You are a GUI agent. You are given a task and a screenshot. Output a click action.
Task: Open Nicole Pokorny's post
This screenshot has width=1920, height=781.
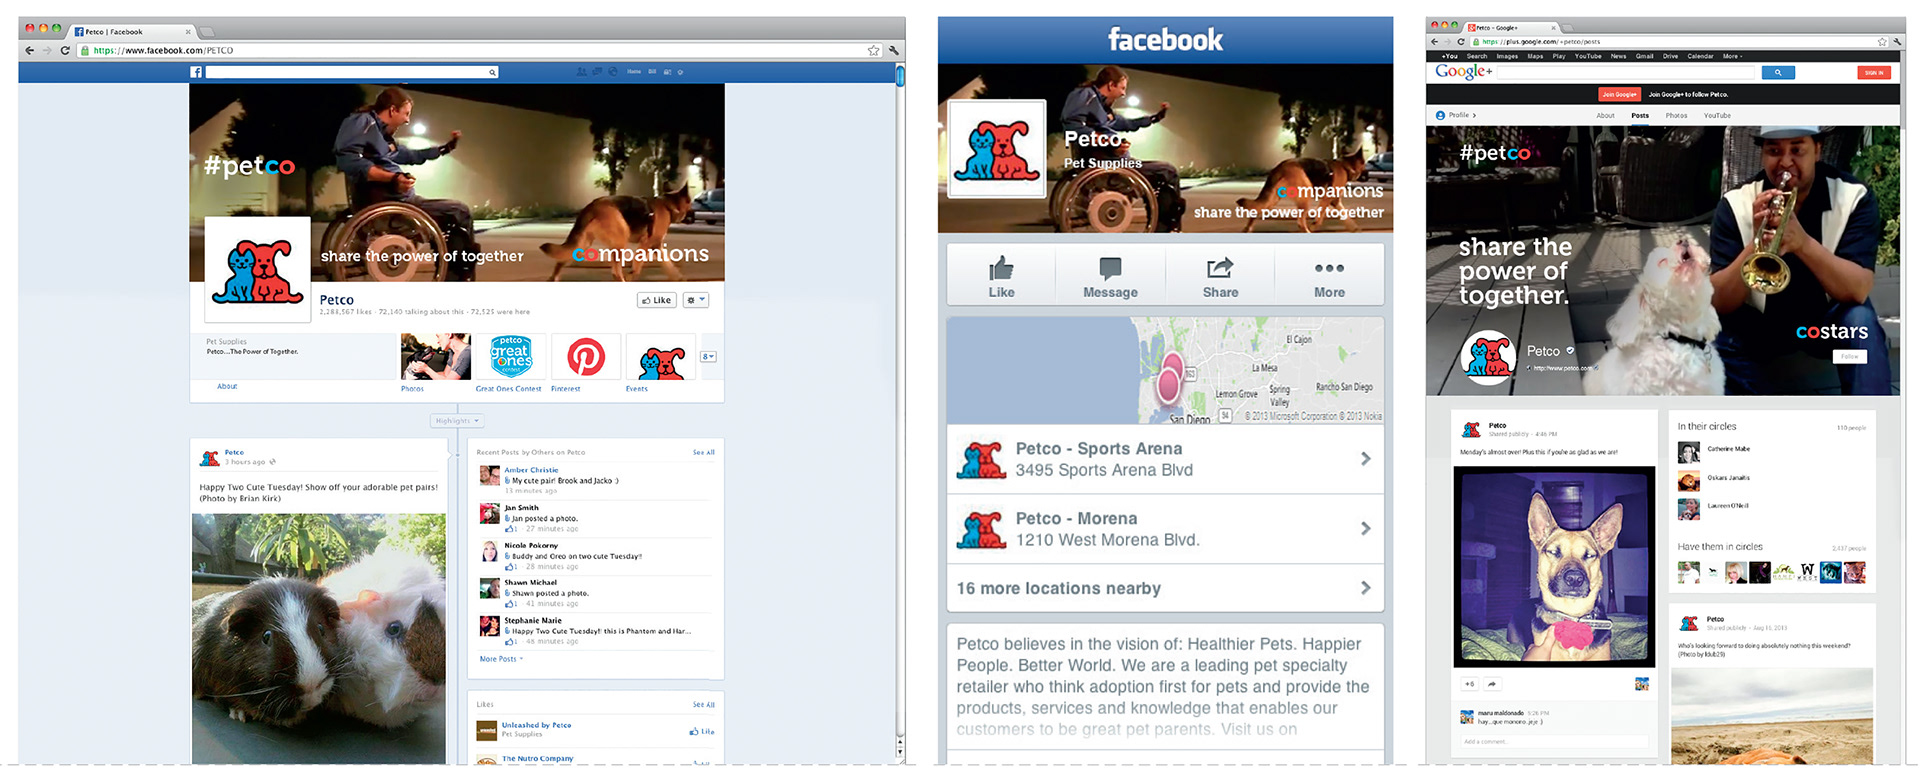point(596,556)
